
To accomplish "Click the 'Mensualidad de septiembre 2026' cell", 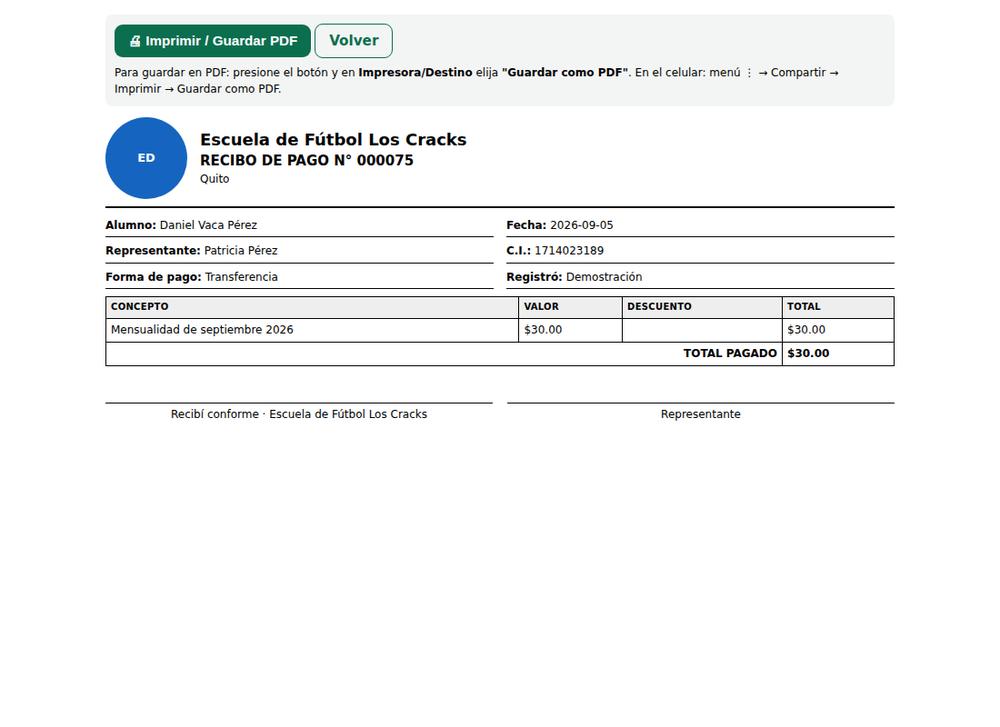I will click(312, 330).
